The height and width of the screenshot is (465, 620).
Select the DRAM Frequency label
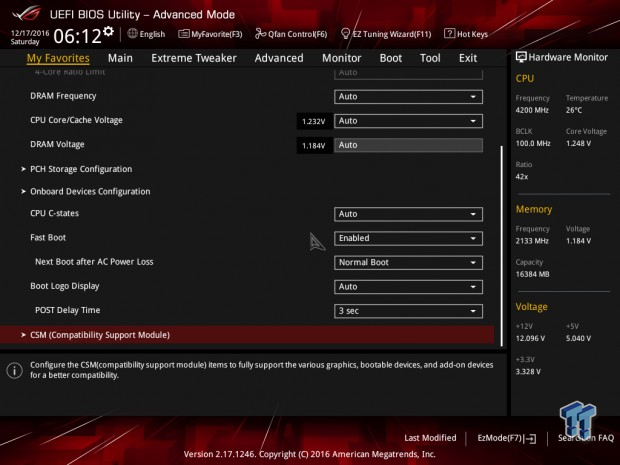pyautogui.click(x=63, y=96)
